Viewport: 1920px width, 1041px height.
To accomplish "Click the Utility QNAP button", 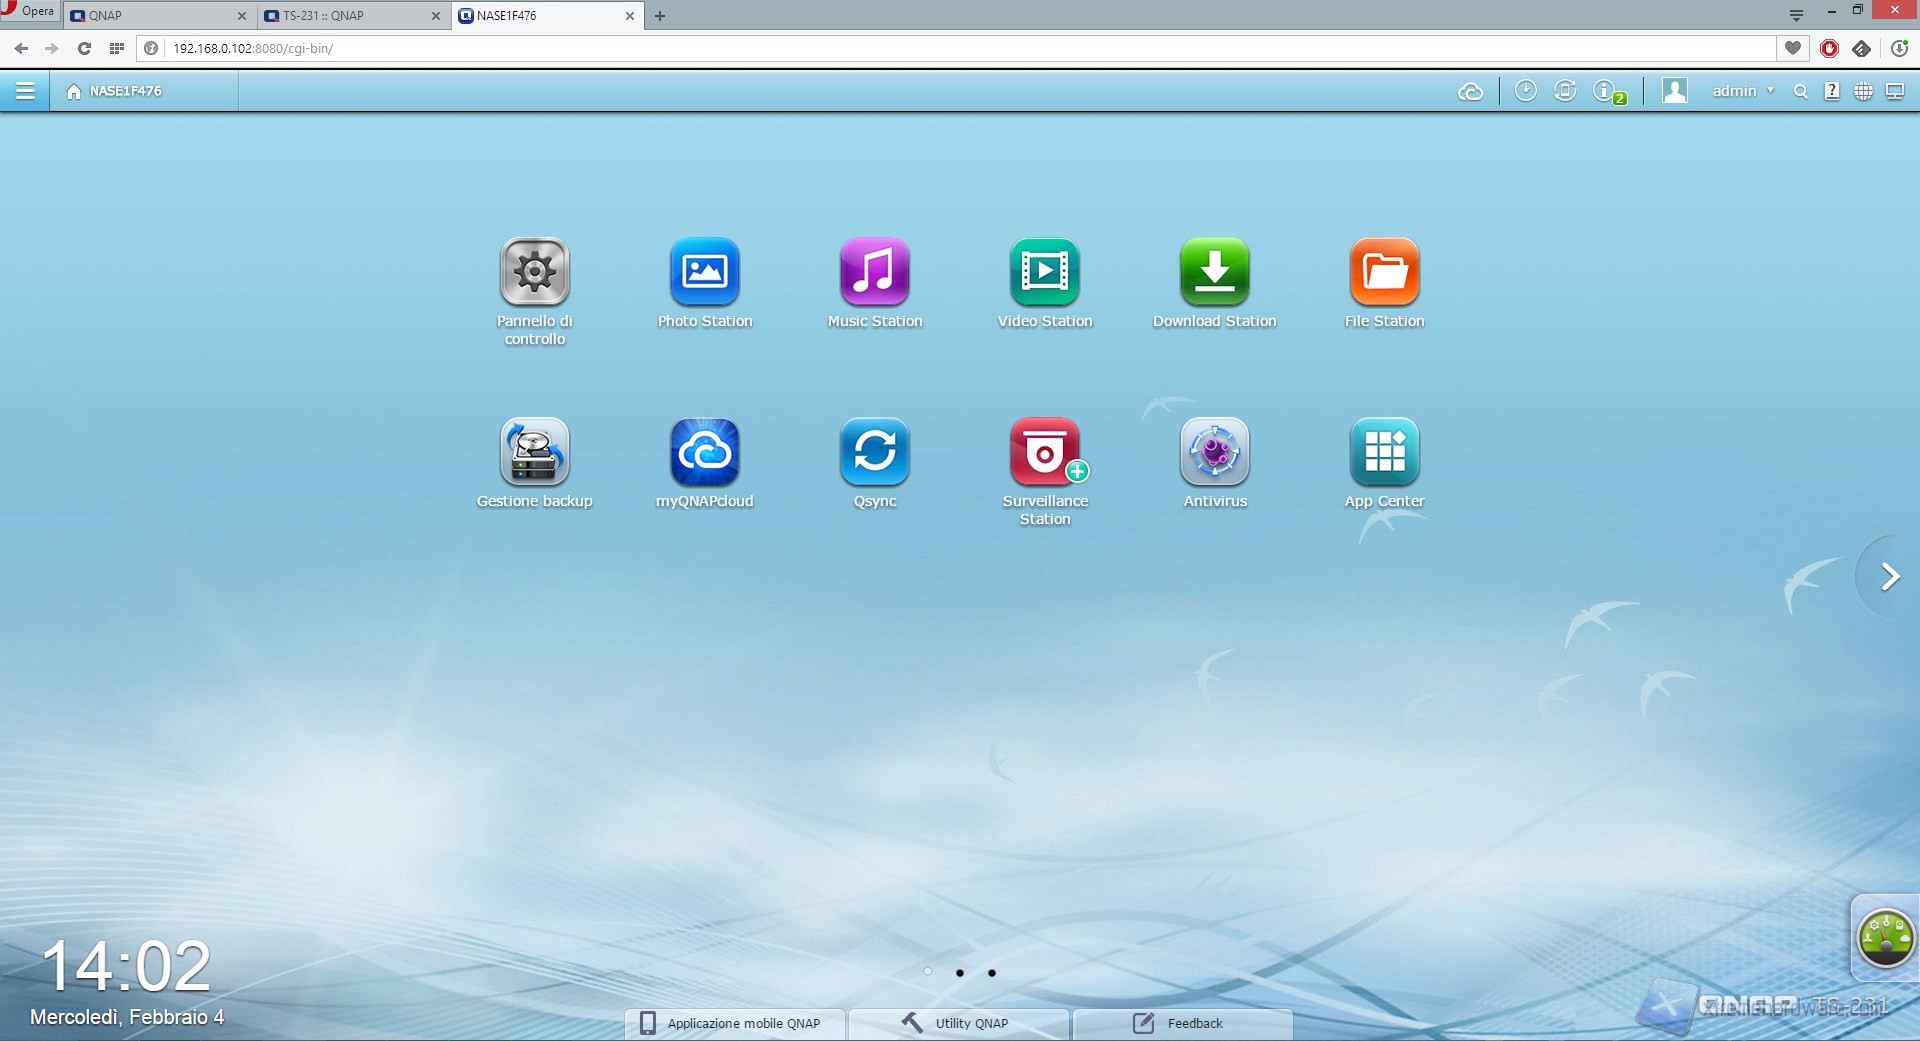I will click(x=958, y=1023).
